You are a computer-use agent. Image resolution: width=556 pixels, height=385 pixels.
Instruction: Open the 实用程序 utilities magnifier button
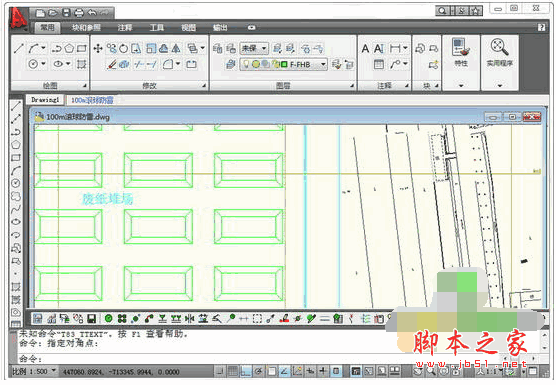pos(500,52)
